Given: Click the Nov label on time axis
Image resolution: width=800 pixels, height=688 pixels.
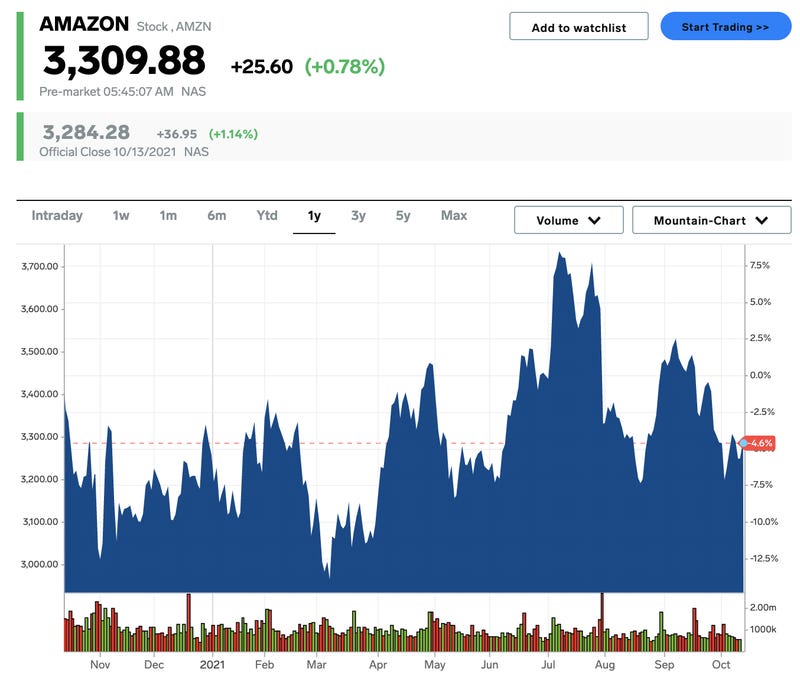Looking at the screenshot, I should (100, 665).
